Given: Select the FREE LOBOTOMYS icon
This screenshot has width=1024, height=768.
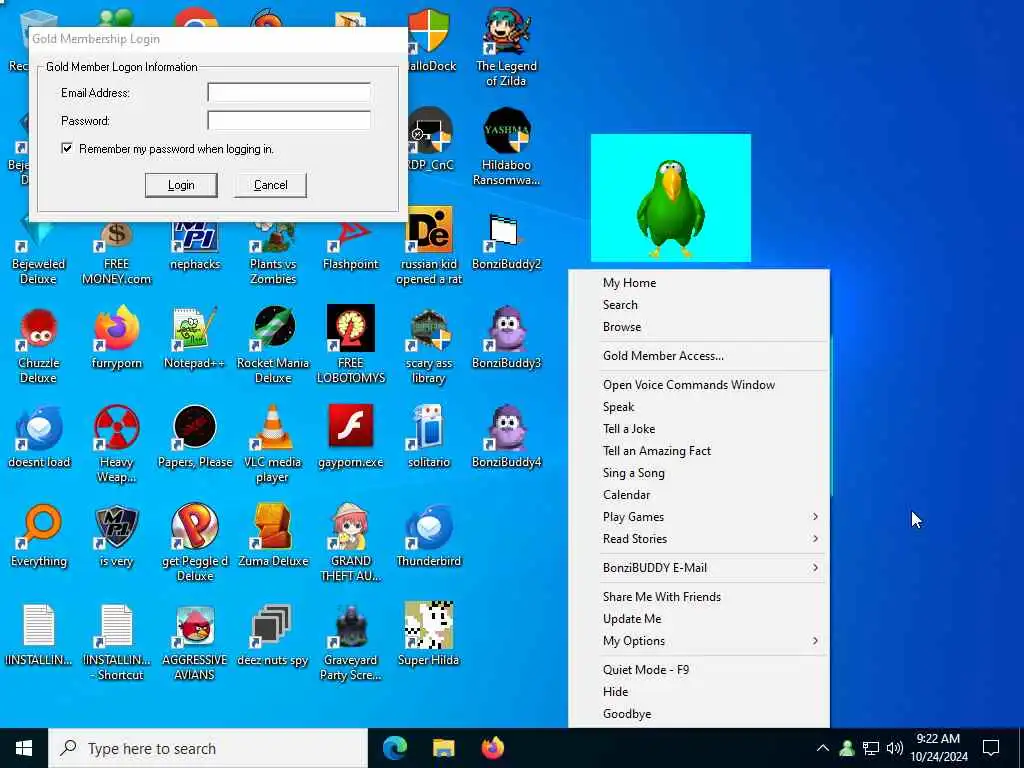Looking at the screenshot, I should tap(351, 345).
